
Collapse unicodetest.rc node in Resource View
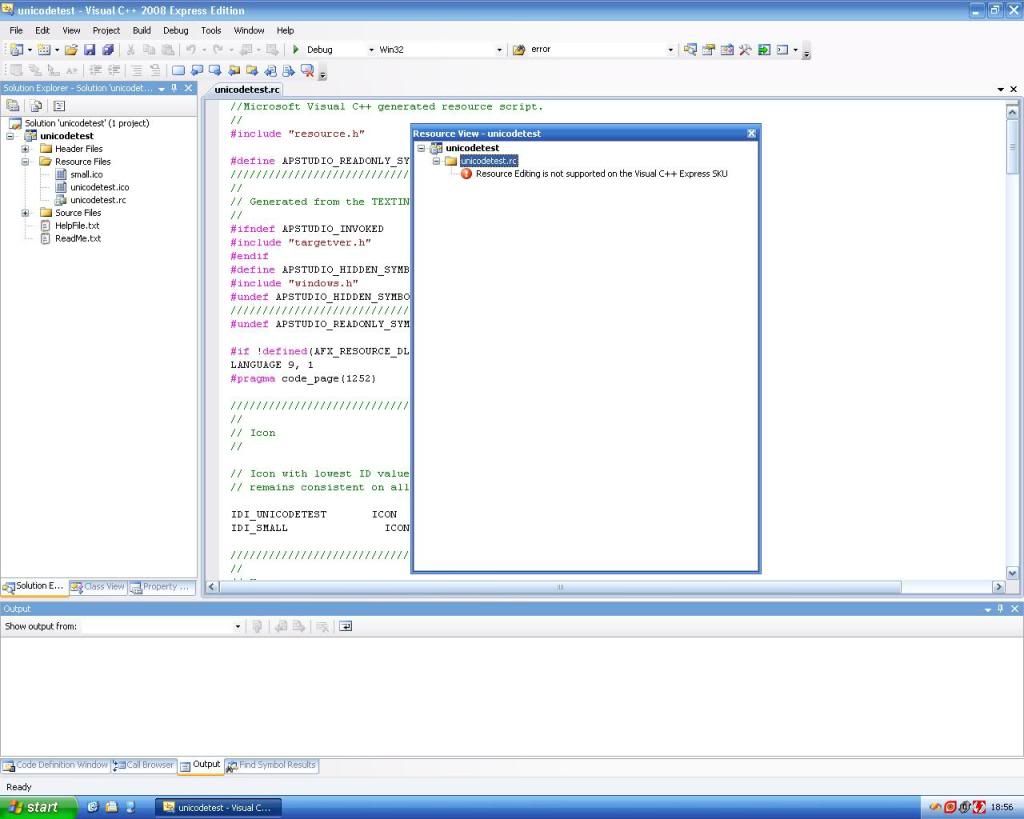(436, 161)
